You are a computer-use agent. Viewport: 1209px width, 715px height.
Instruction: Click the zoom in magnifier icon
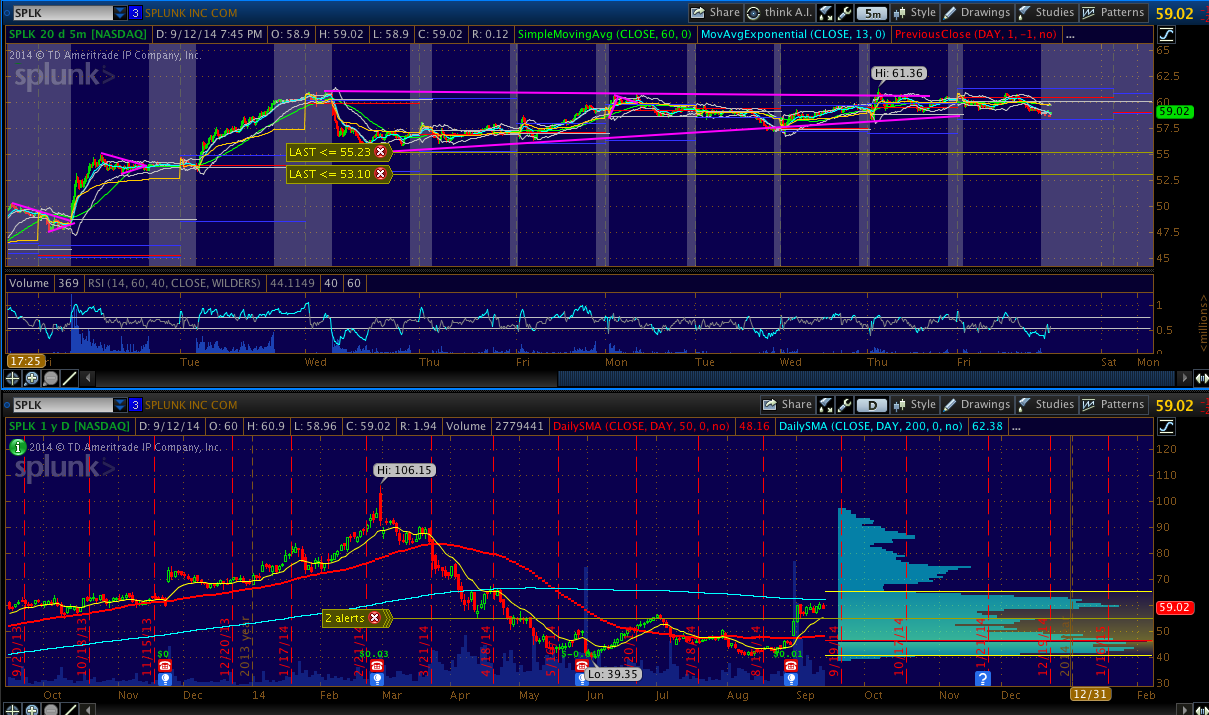pyautogui.click(x=31, y=378)
